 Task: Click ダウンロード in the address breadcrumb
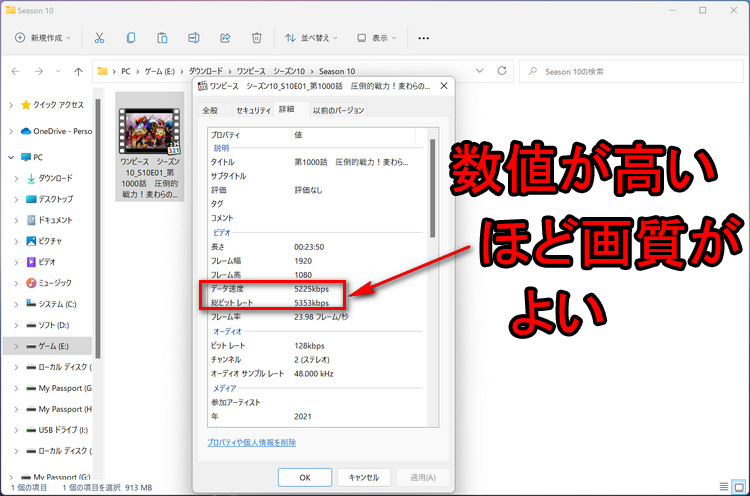coord(206,71)
